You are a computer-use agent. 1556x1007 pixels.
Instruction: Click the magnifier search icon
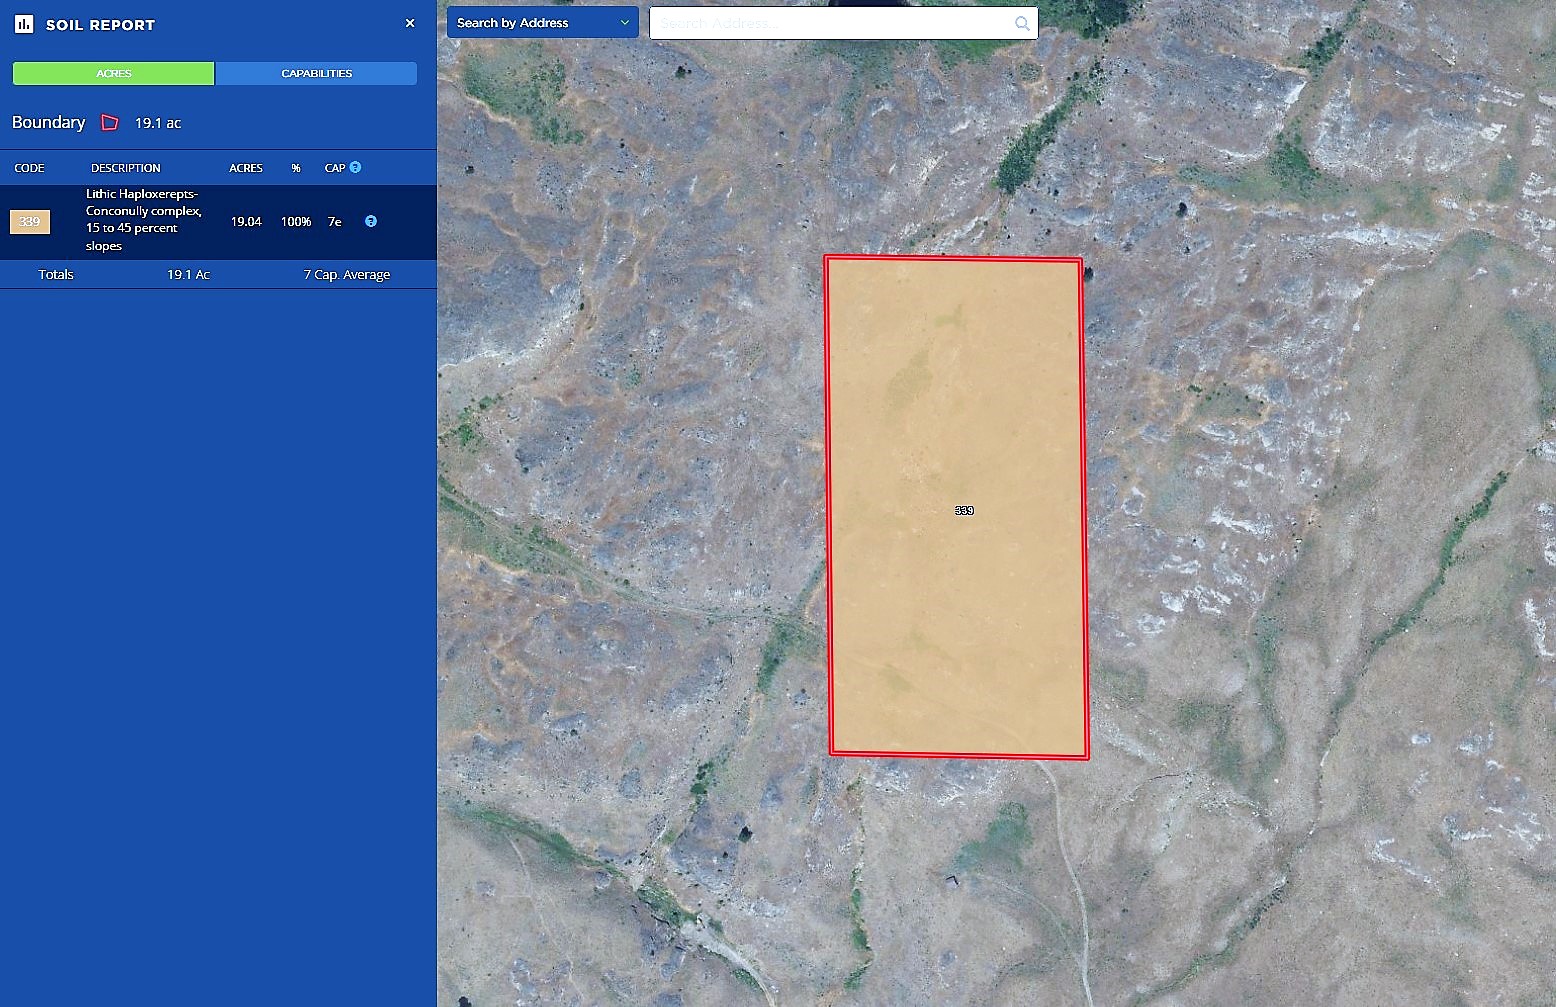[x=1022, y=23]
